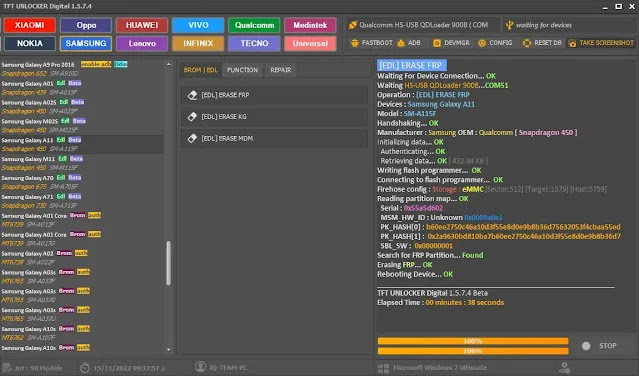This screenshot has width=639, height=376.
Task: Click eraser icon beside [EDL] ERASE MDM
Action: [192, 139]
